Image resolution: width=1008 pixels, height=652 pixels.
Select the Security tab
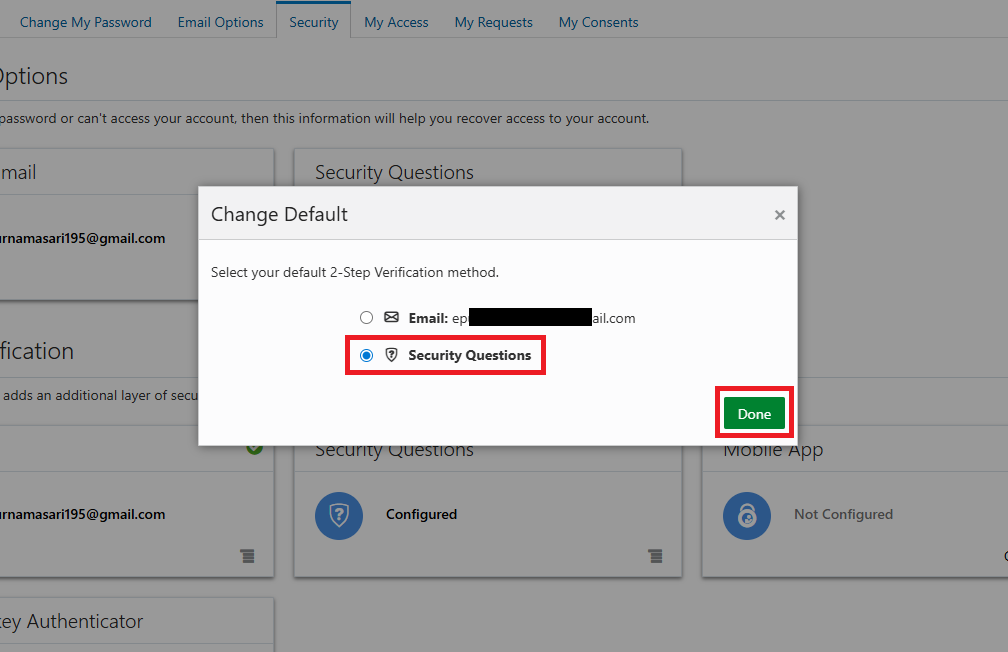314,23
